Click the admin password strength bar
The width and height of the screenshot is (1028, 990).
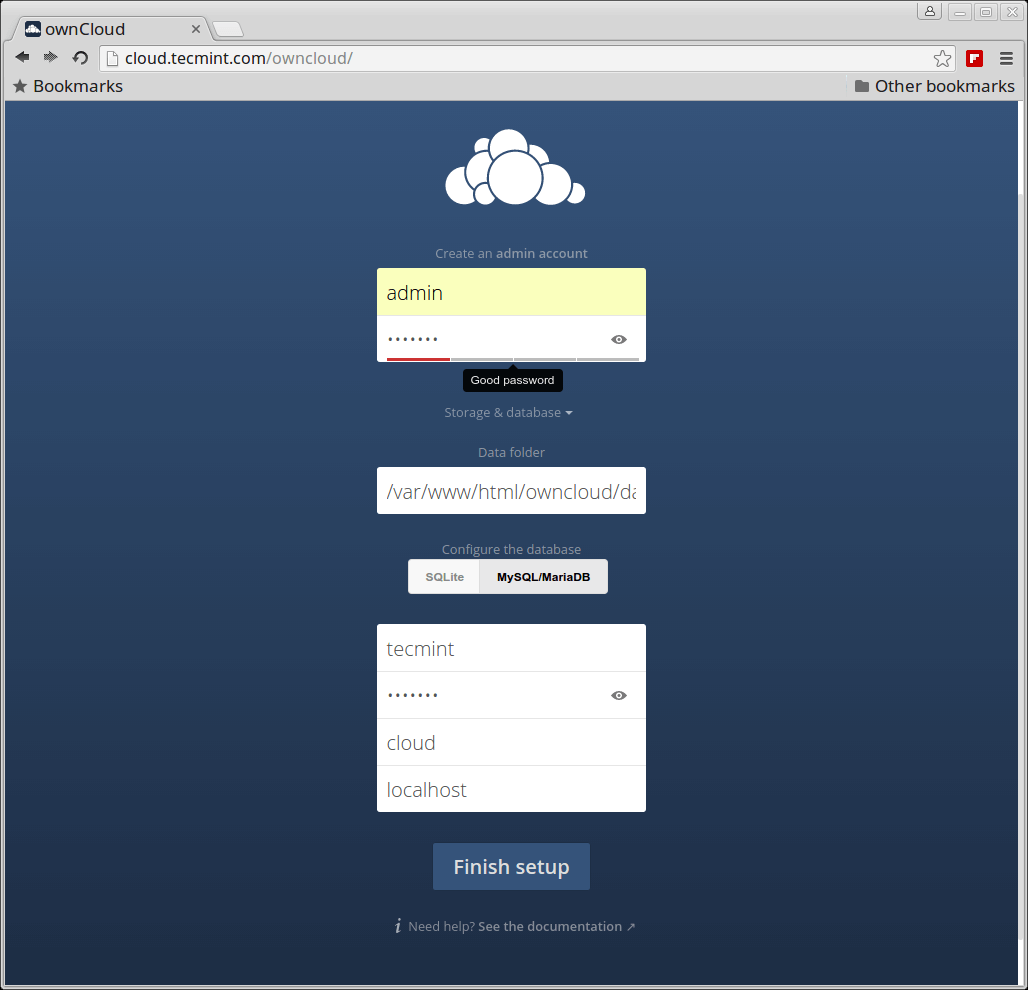pos(513,359)
